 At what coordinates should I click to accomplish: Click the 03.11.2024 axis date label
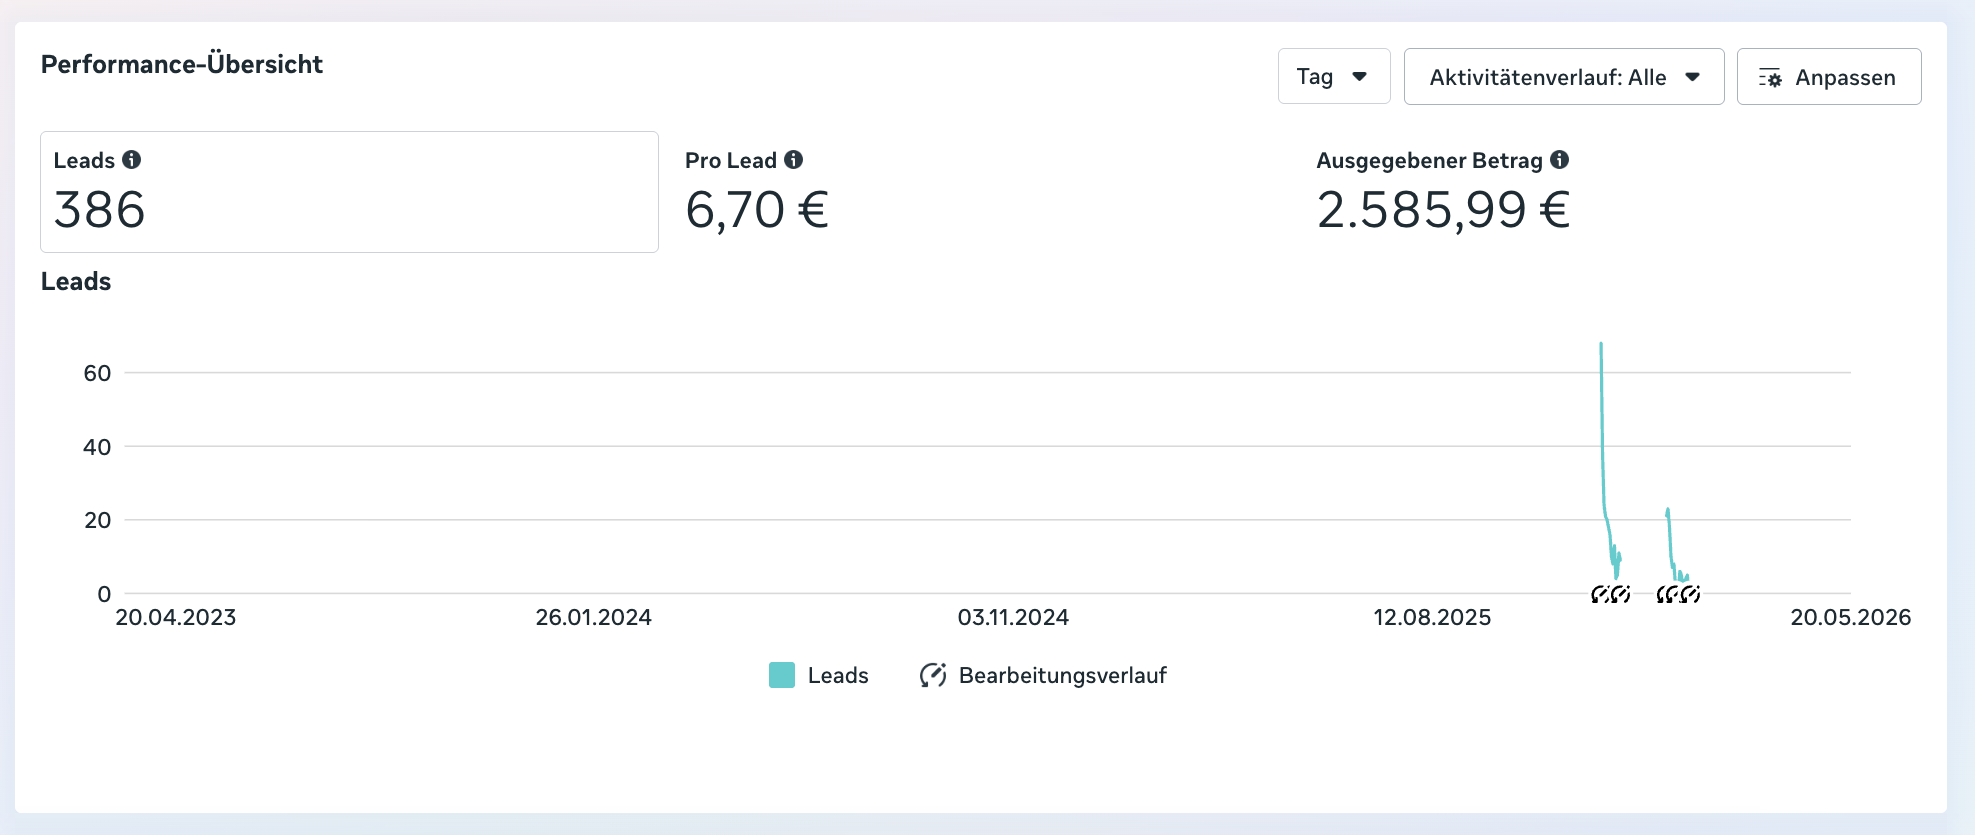pyautogui.click(x=1013, y=617)
